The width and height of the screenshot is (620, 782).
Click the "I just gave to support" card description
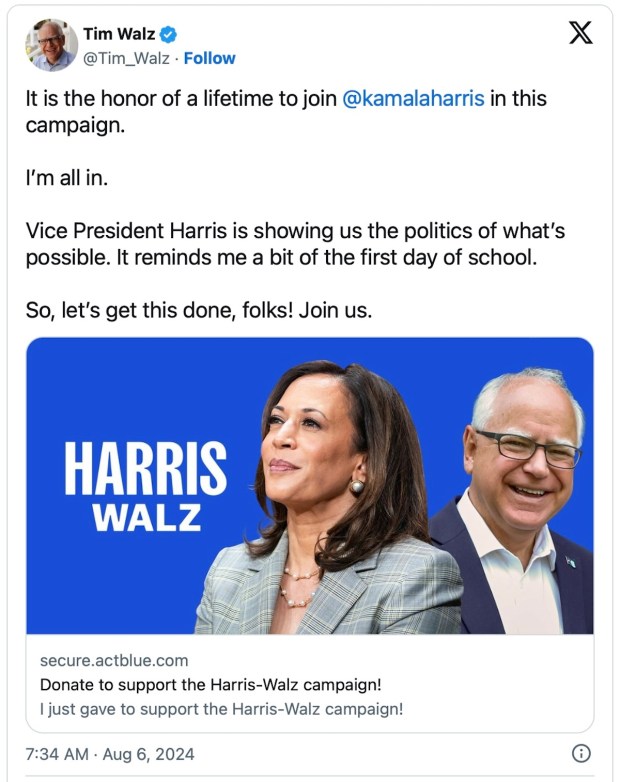pos(221,709)
